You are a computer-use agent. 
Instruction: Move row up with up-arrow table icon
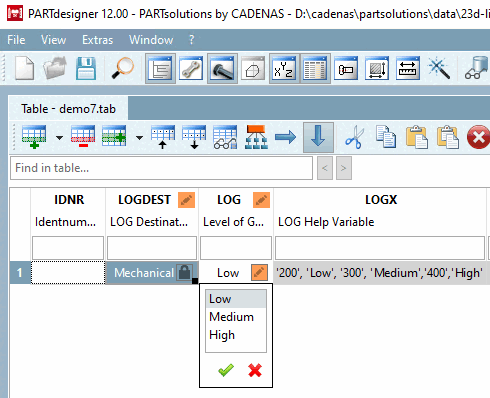point(163,137)
